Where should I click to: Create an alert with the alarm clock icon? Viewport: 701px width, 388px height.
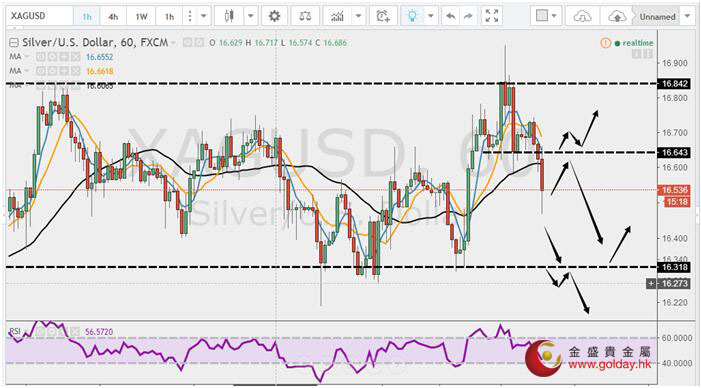pyautogui.click(x=383, y=17)
